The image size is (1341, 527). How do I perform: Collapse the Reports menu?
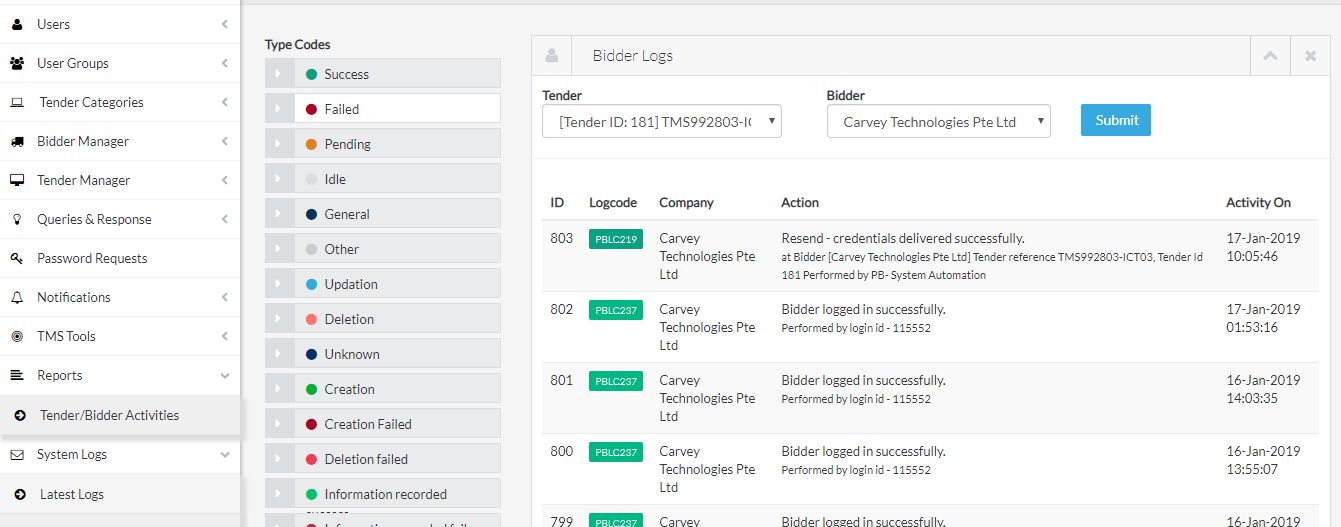click(120, 375)
